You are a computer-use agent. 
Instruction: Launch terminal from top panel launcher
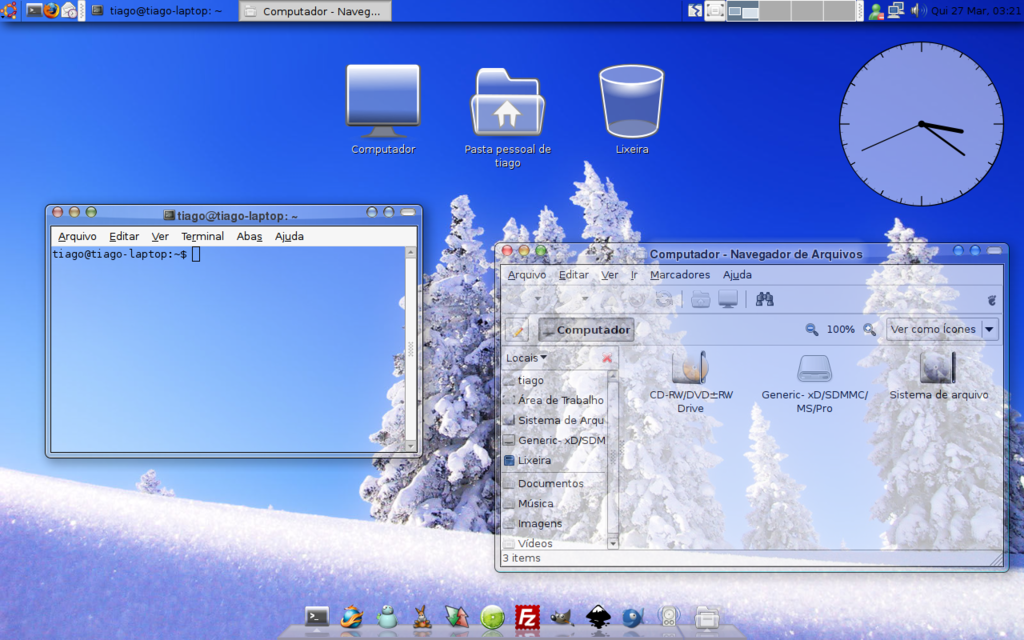tap(34, 10)
